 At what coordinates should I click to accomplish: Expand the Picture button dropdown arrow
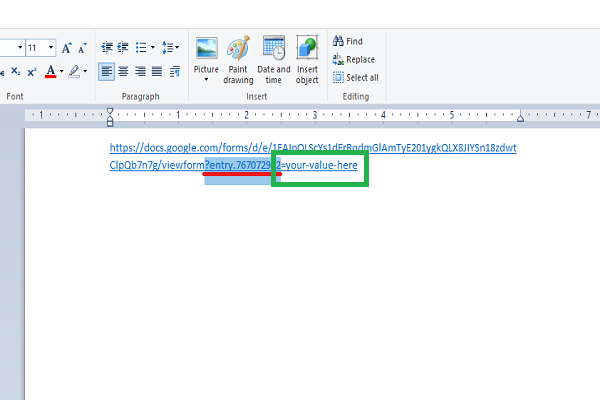[x=206, y=80]
